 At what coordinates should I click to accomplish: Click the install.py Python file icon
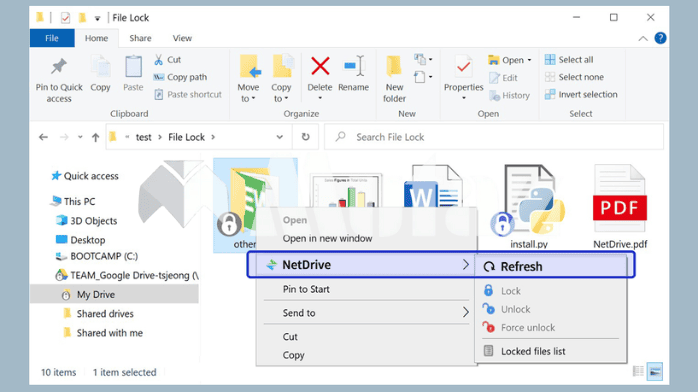tap(529, 200)
